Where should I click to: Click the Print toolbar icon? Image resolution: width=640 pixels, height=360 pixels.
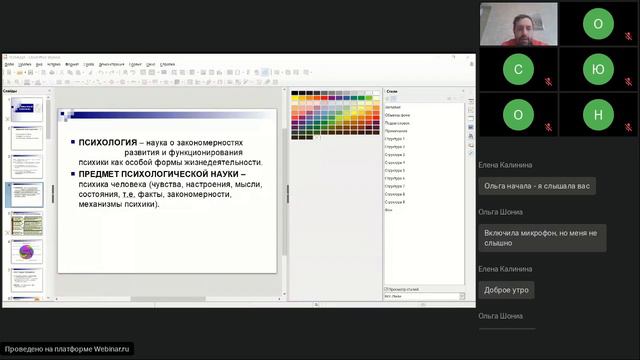point(52,73)
